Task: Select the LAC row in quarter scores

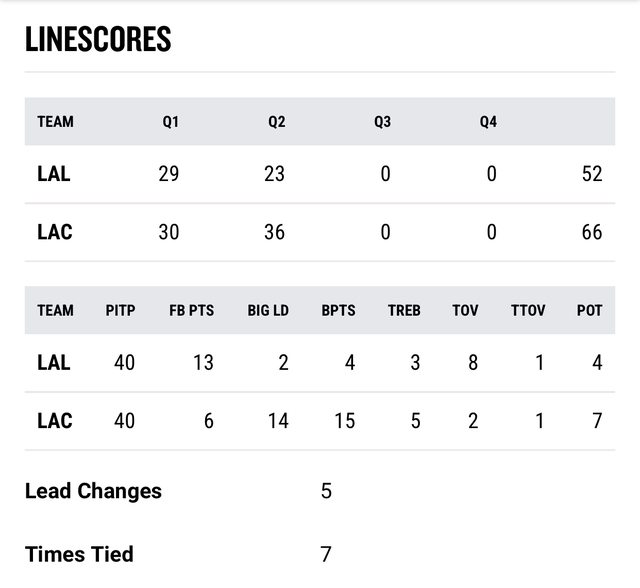Action: click(320, 232)
